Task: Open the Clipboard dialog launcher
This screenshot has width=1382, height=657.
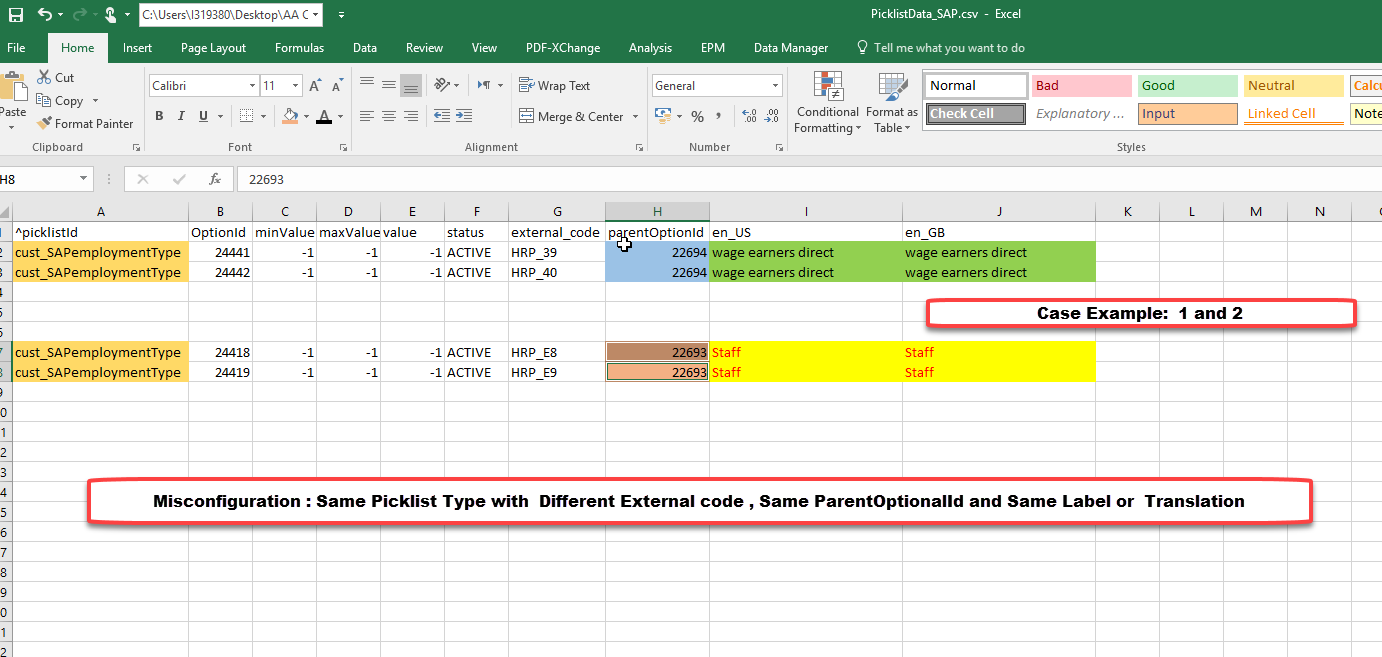Action: pos(136,147)
